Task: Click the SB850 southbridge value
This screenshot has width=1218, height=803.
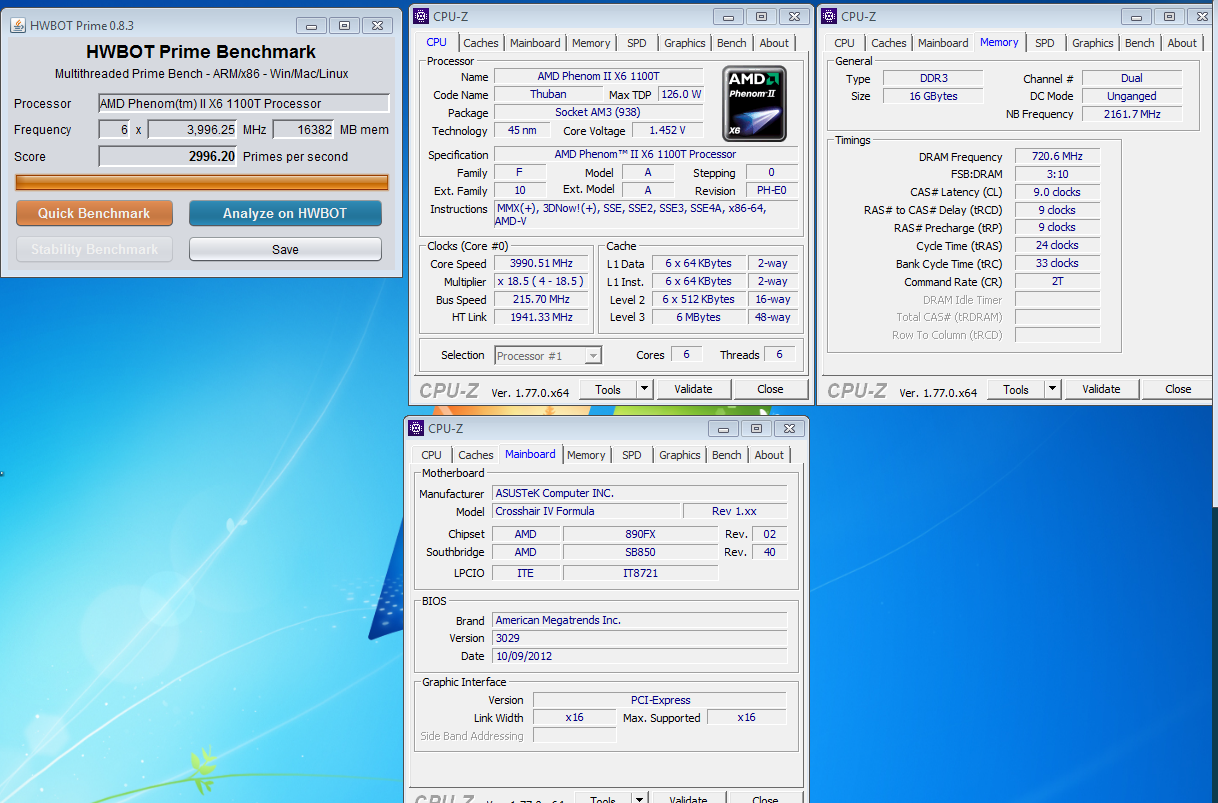Action: coord(640,552)
